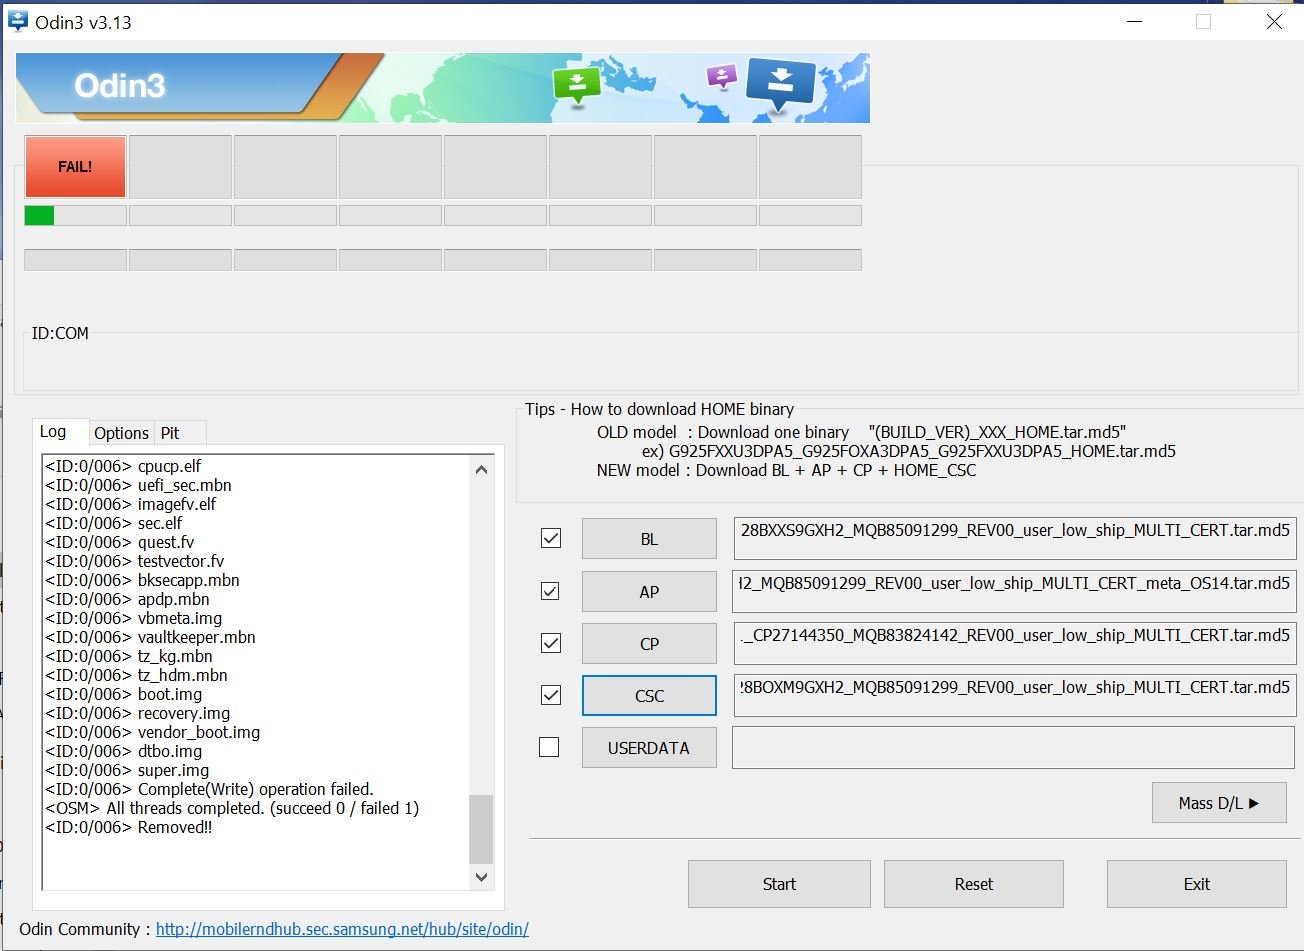This screenshot has height=951, width=1304.
Task: Select log line 'imagefv.elf'
Action: point(131,504)
